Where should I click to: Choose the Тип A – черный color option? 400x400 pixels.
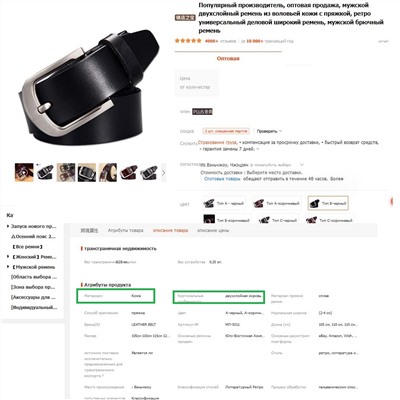click(x=224, y=203)
